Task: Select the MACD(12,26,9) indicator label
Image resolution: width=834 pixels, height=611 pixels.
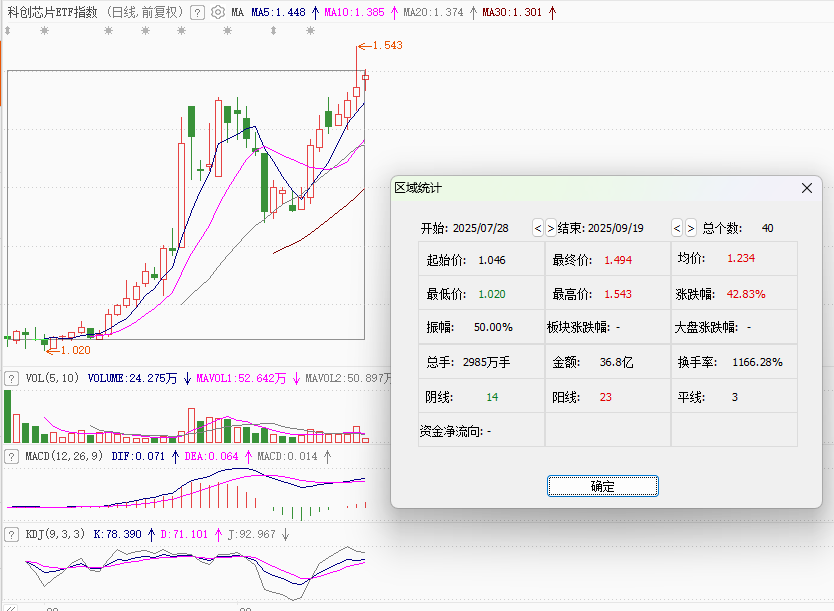Action: (x=64, y=456)
